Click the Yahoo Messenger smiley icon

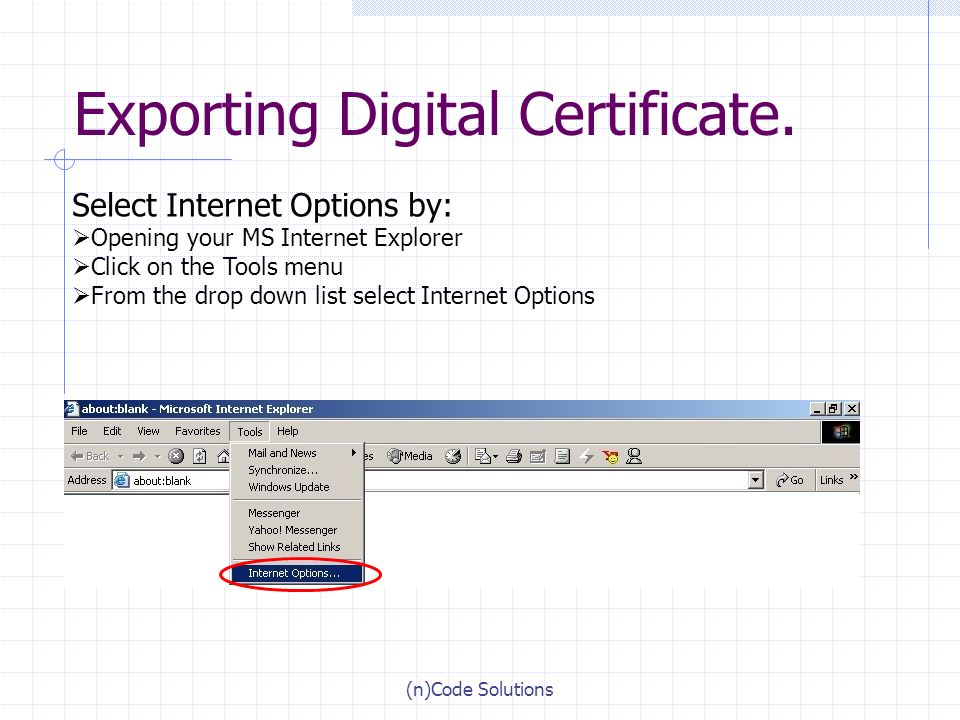(x=610, y=456)
